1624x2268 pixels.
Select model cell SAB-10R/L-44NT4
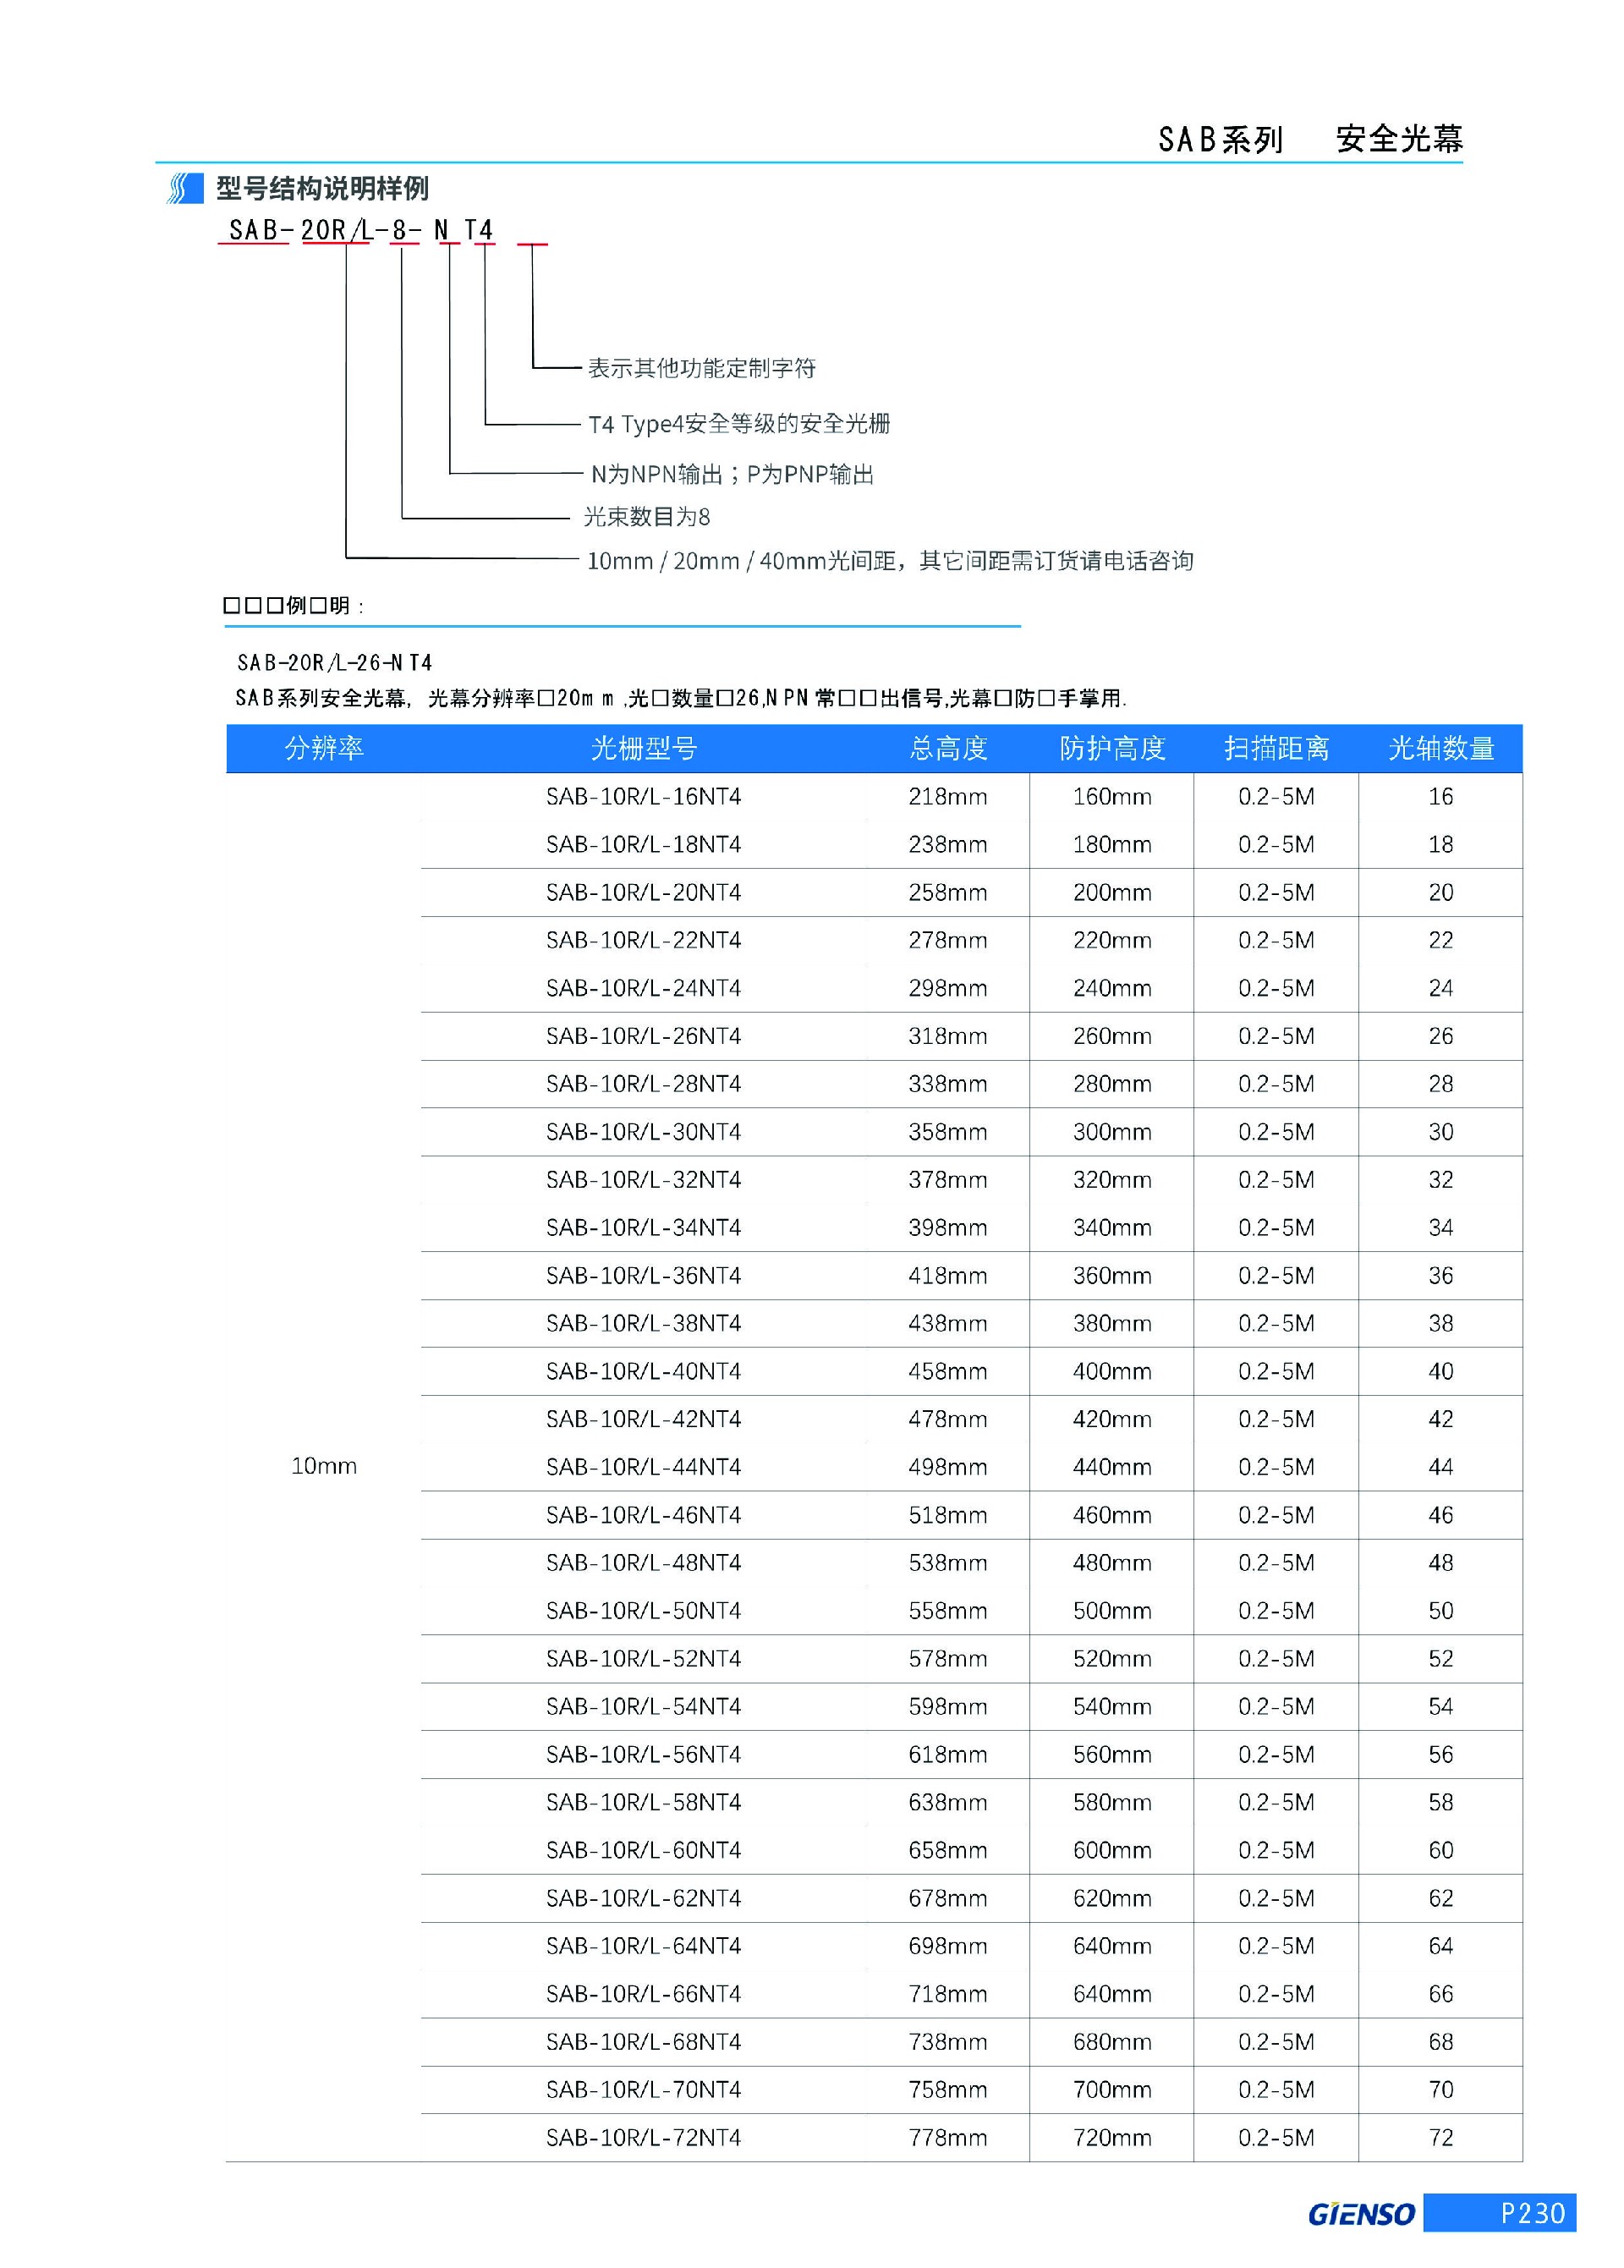coord(643,1467)
